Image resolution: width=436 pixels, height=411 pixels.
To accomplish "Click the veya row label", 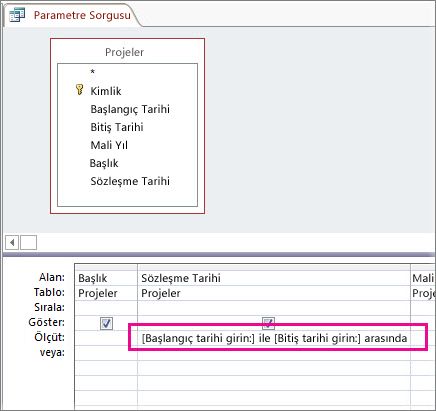I will pyautogui.click(x=52, y=352).
